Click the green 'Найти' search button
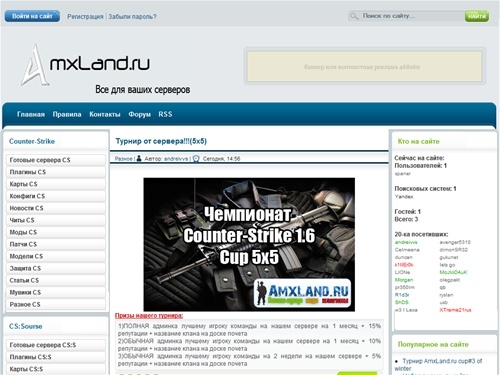Image resolution: width=500 pixels, height=375 pixels. click(477, 16)
